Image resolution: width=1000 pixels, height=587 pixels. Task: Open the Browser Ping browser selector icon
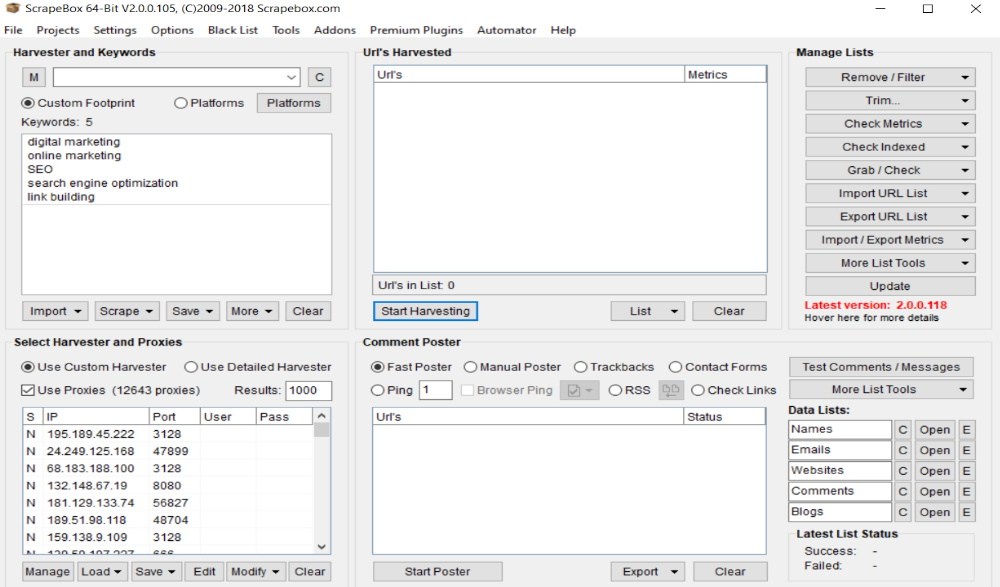click(579, 390)
